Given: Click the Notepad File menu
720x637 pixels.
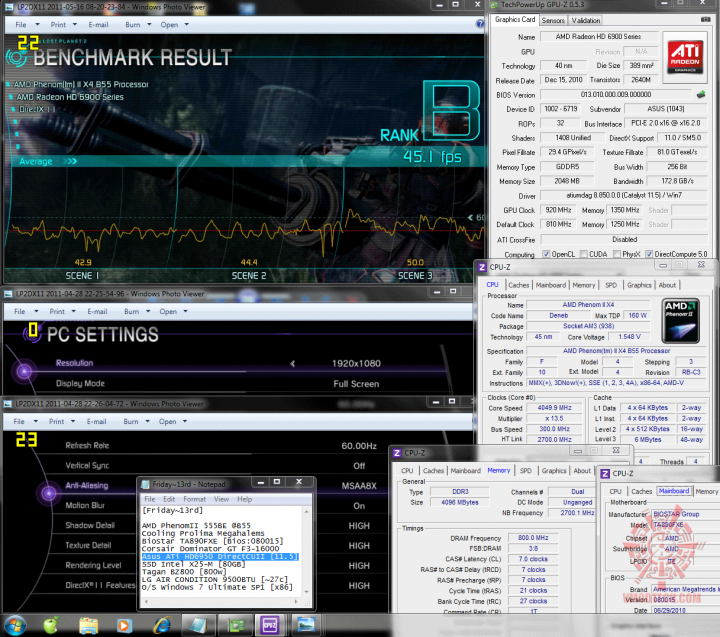Looking at the screenshot, I should (x=150, y=499).
